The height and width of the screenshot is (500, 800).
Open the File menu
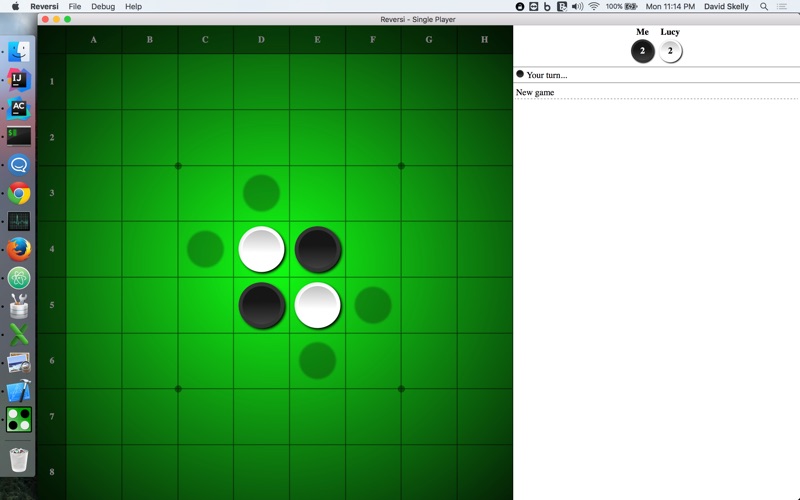pyautogui.click(x=74, y=7)
